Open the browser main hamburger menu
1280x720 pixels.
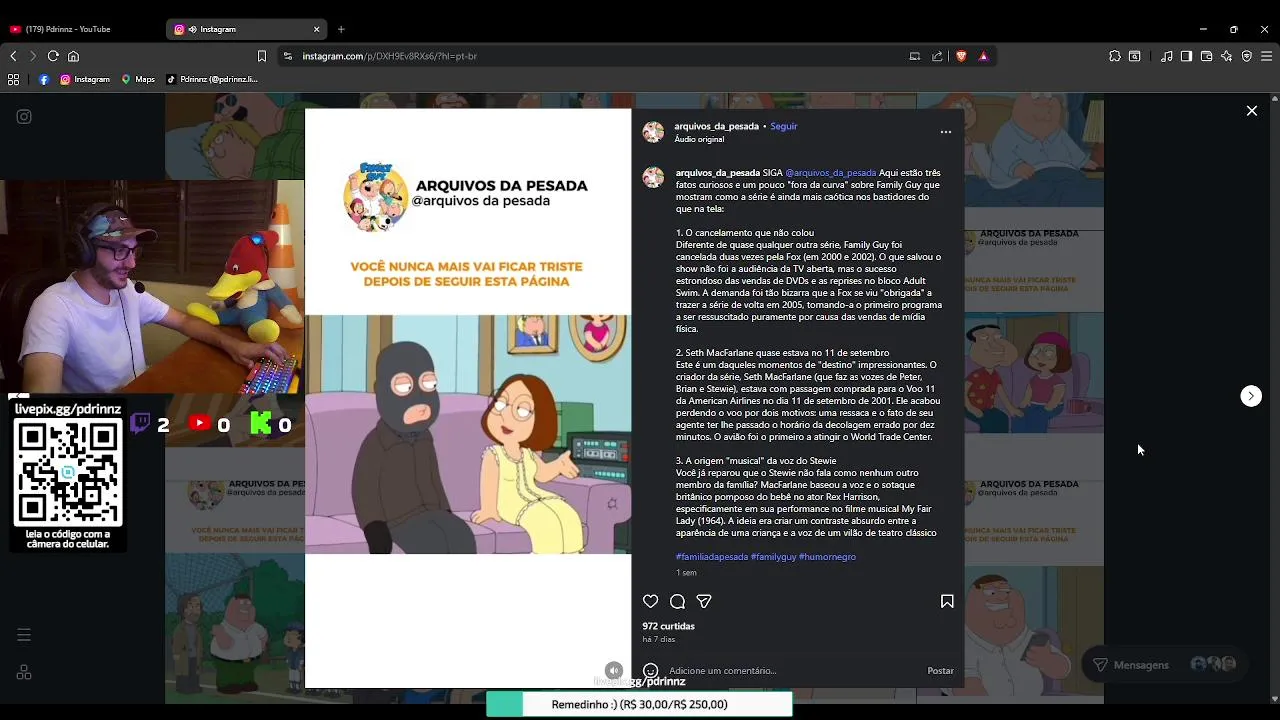pos(1266,56)
